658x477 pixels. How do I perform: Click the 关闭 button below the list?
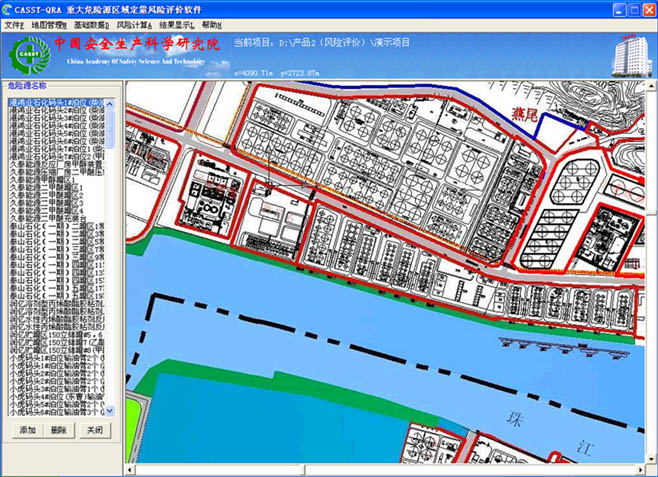coord(92,430)
